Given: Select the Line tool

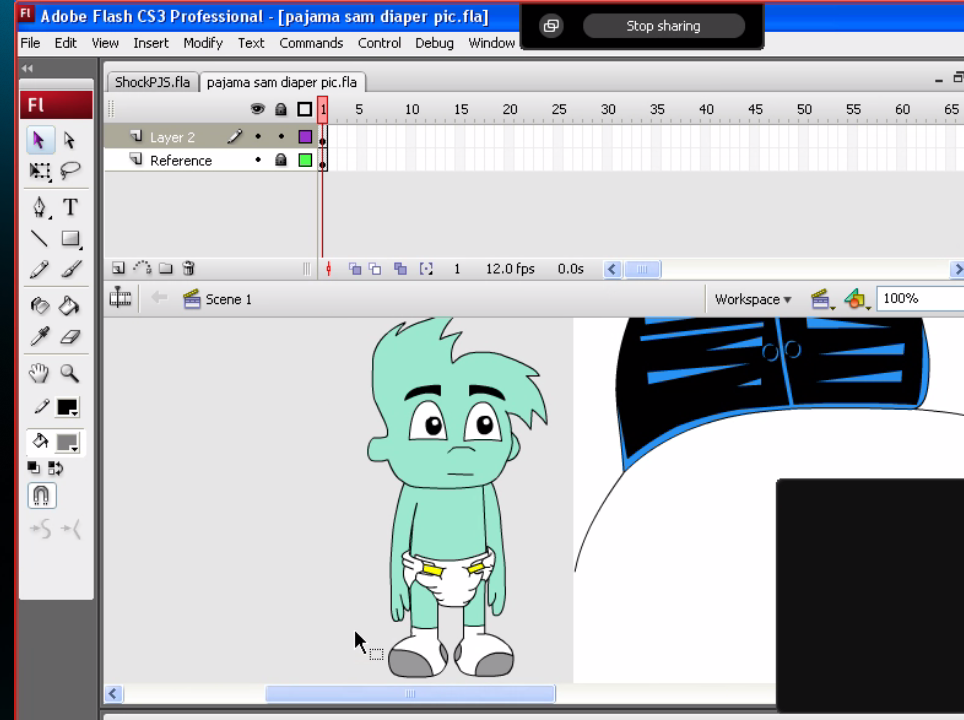Looking at the screenshot, I should click(x=39, y=239).
